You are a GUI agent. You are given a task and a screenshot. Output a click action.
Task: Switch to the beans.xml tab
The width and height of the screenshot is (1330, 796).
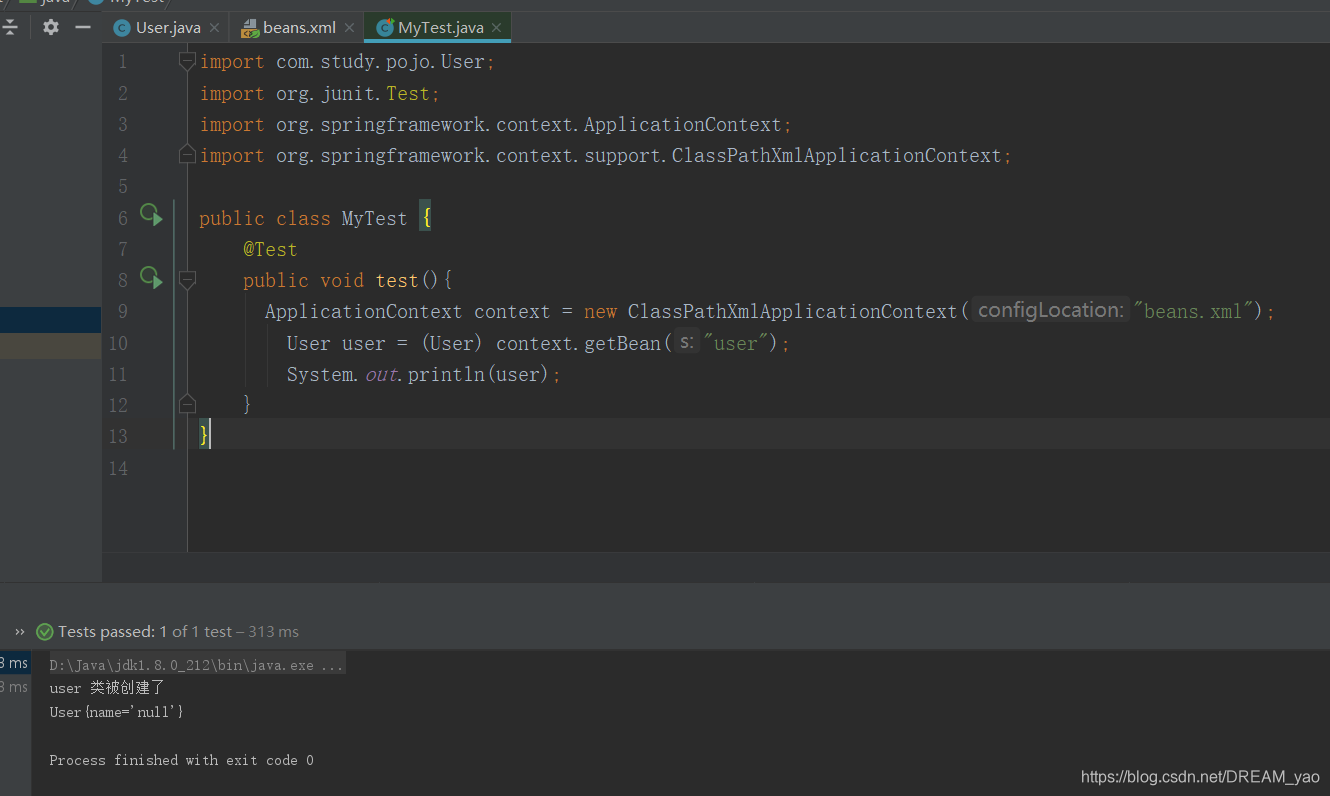coord(299,28)
